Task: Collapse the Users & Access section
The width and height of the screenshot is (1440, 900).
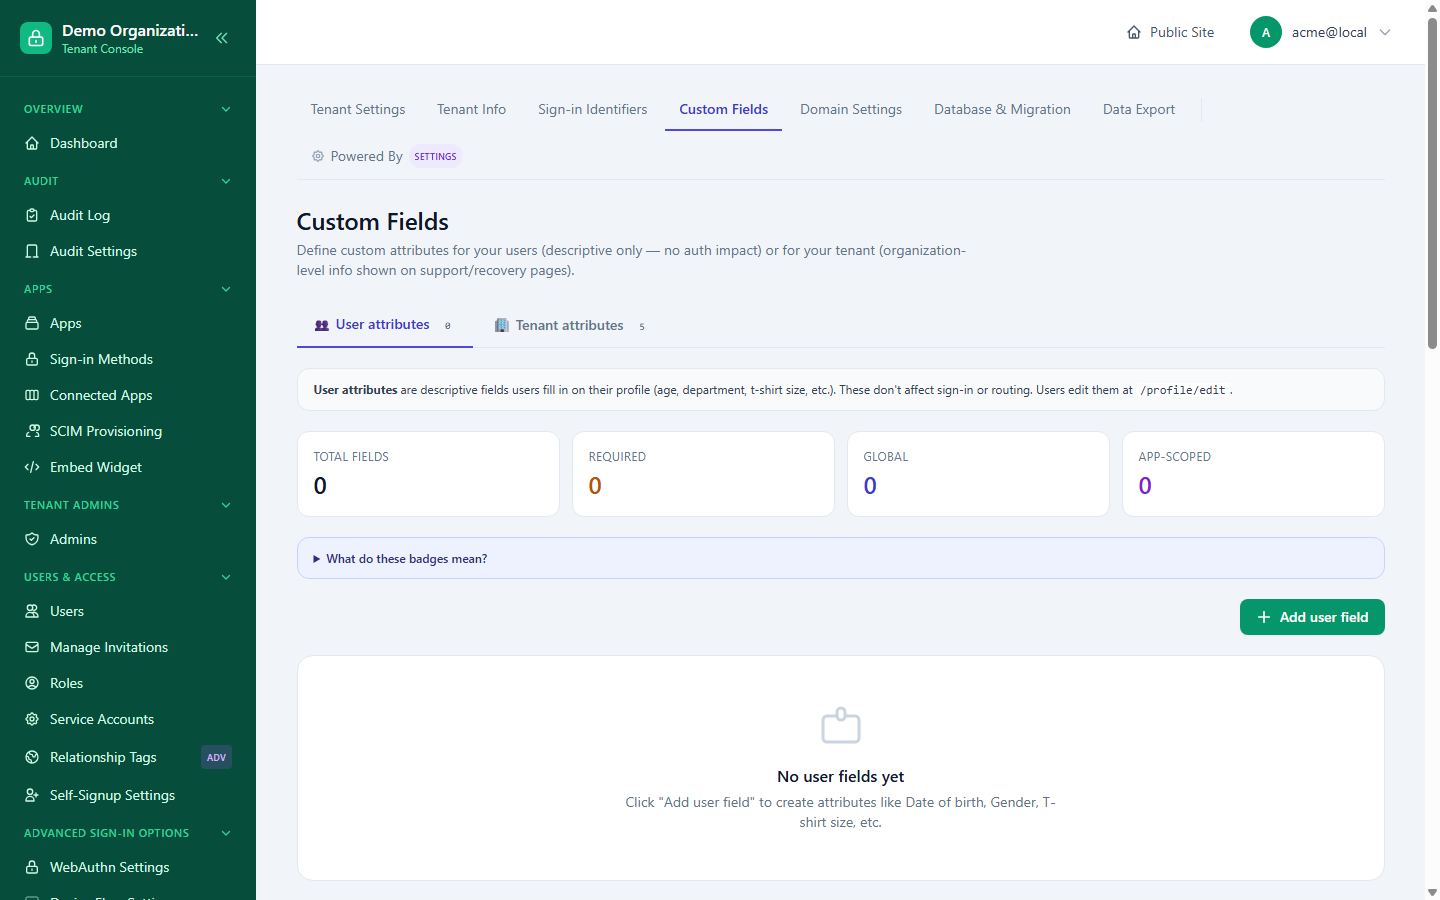Action: (226, 577)
